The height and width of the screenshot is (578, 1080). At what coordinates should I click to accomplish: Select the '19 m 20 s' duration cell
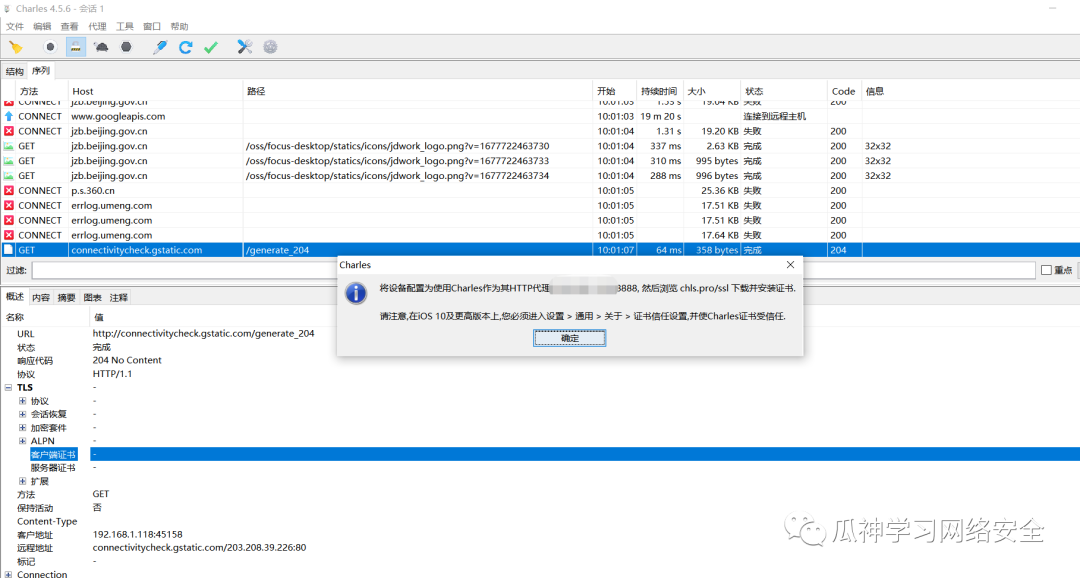pos(661,116)
